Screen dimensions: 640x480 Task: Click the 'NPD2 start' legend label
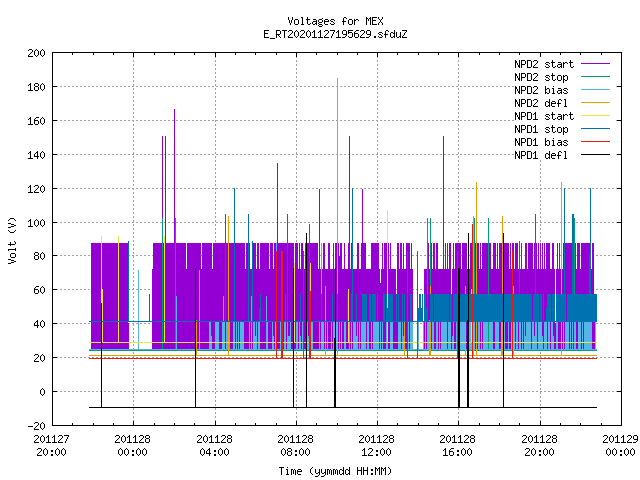[x=544, y=64]
